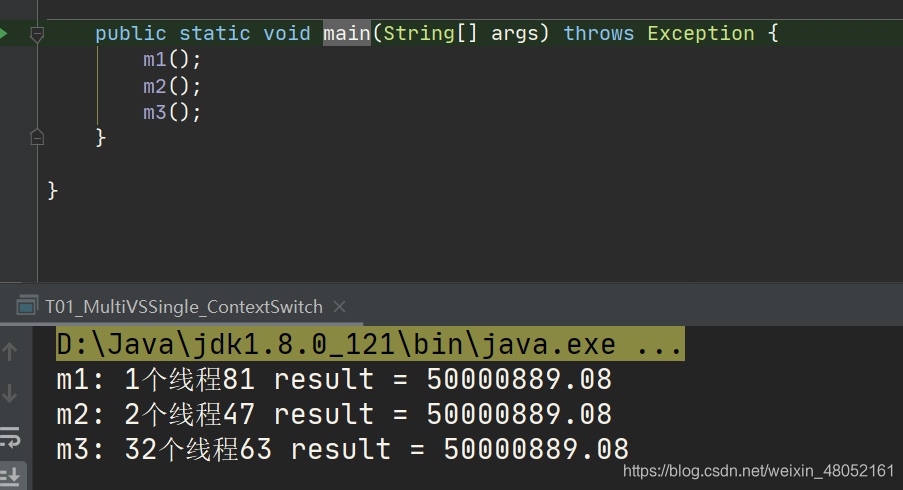Click the Exception type in throws clause

(x=701, y=33)
